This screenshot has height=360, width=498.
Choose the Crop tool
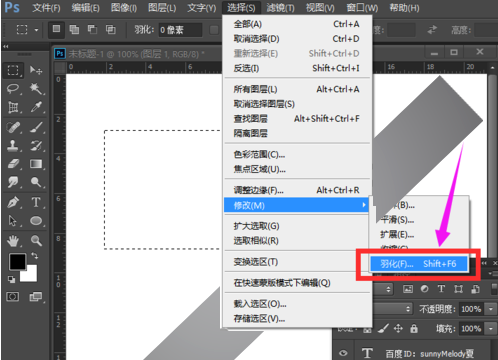[x=13, y=107]
